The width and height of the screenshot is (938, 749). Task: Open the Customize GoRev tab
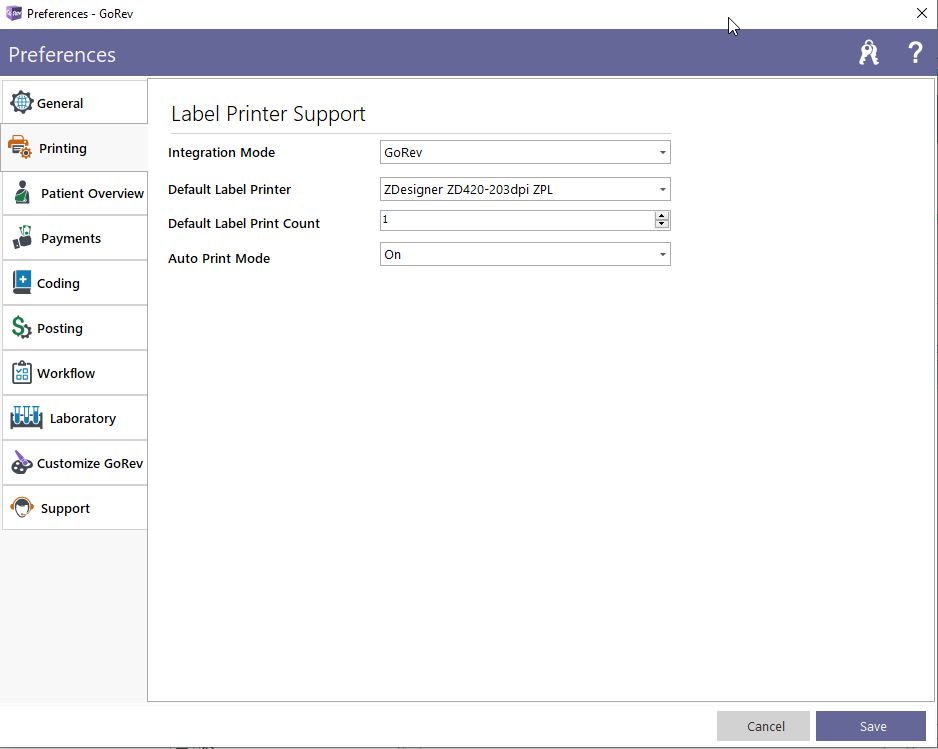point(75,463)
